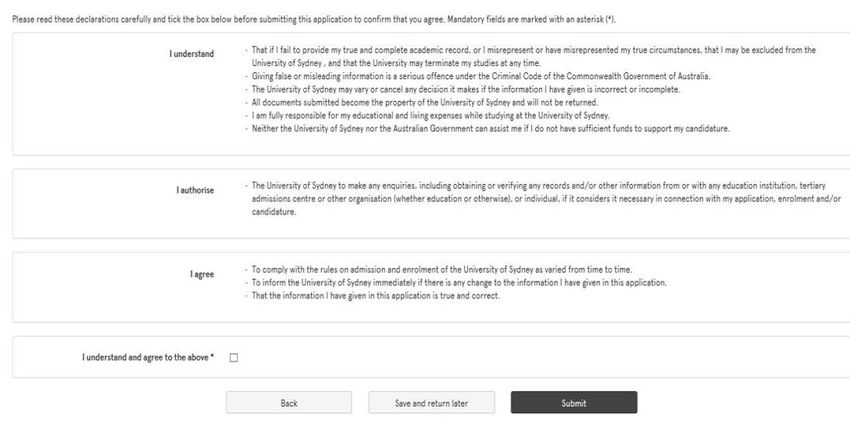This screenshot has height=436, width=850.
Task: Tick the 'I understand and agree' checkbox
Action: coord(234,358)
